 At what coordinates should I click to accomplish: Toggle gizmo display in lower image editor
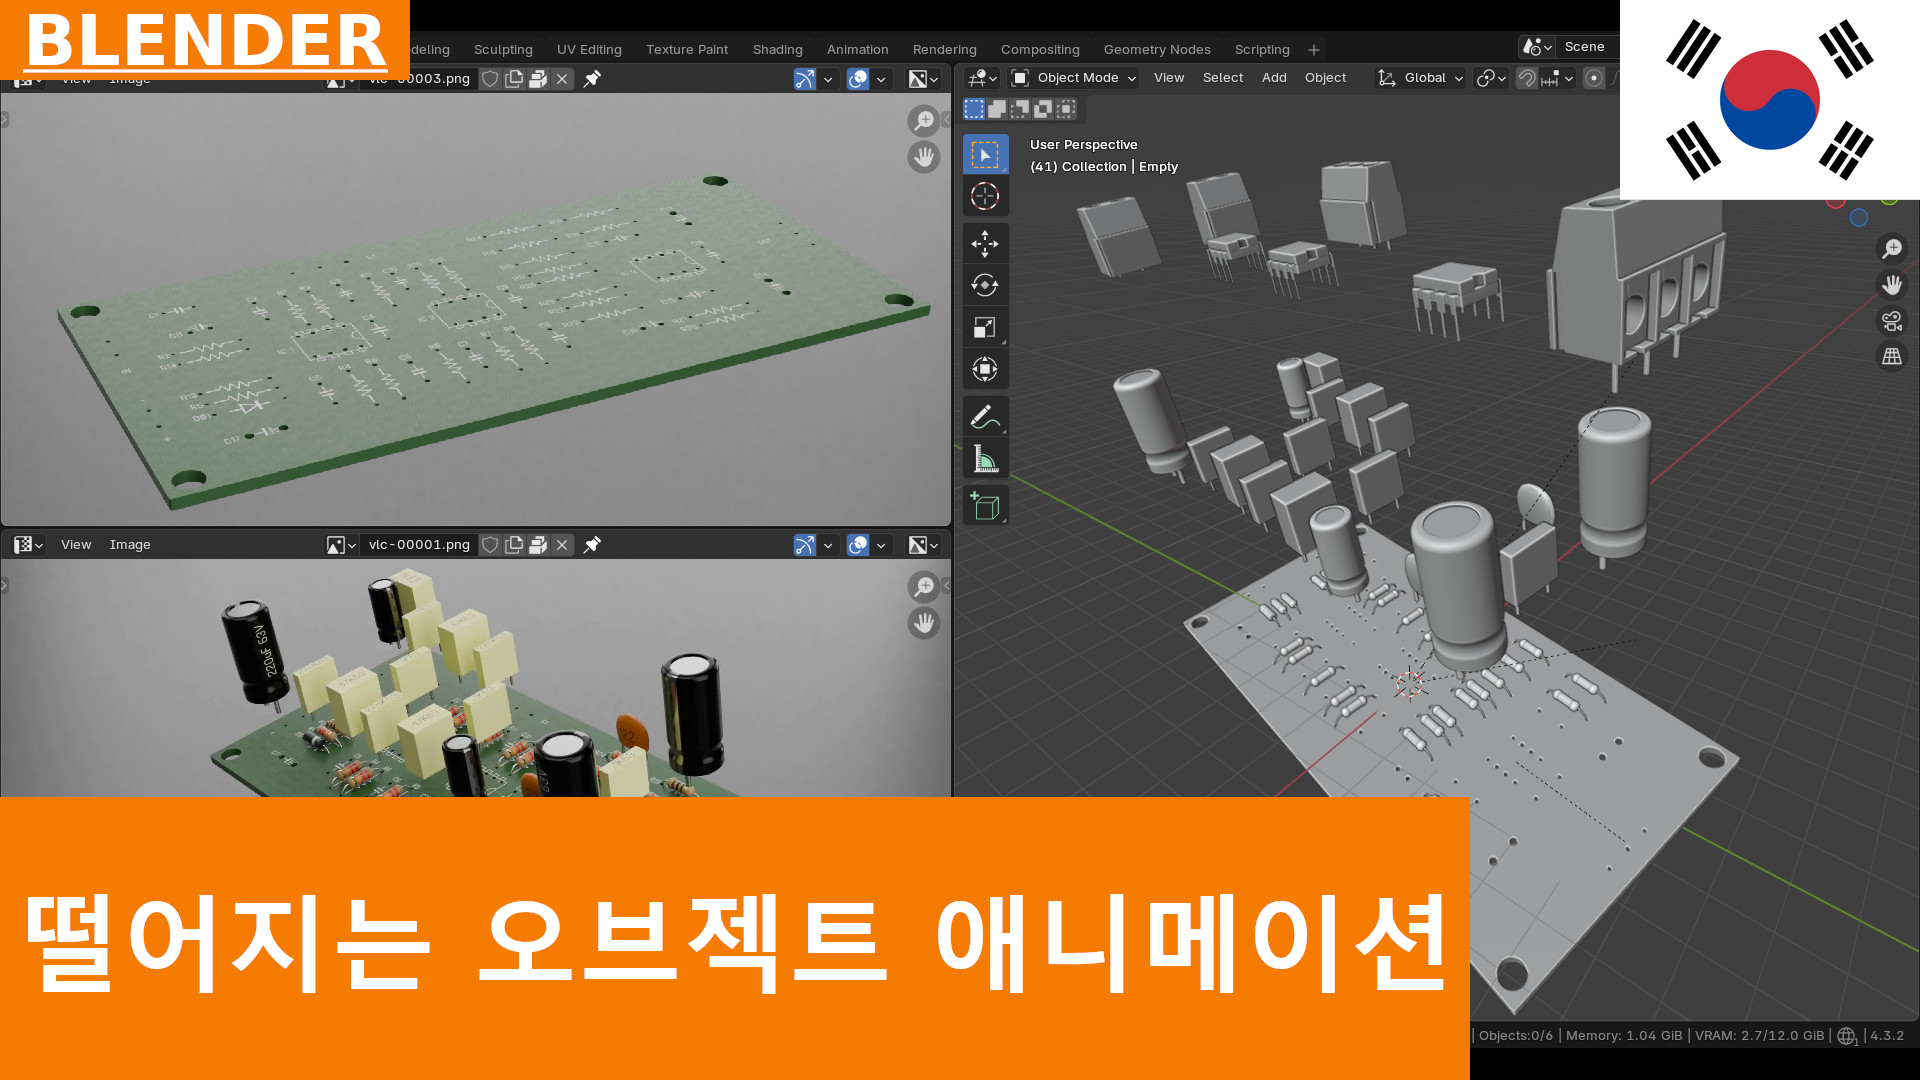point(805,545)
